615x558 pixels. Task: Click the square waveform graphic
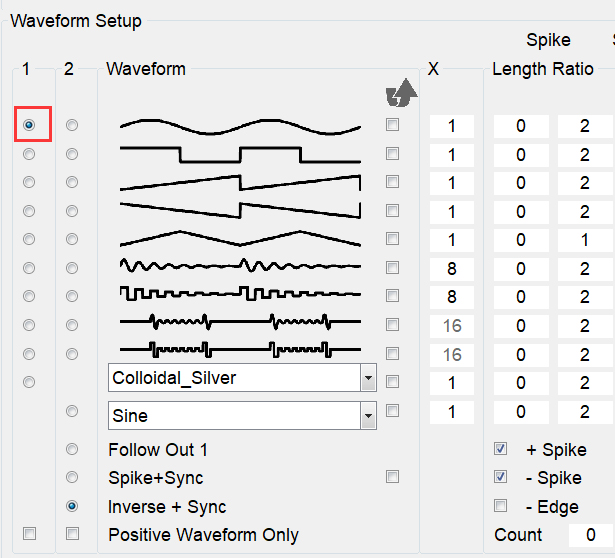coord(240,154)
